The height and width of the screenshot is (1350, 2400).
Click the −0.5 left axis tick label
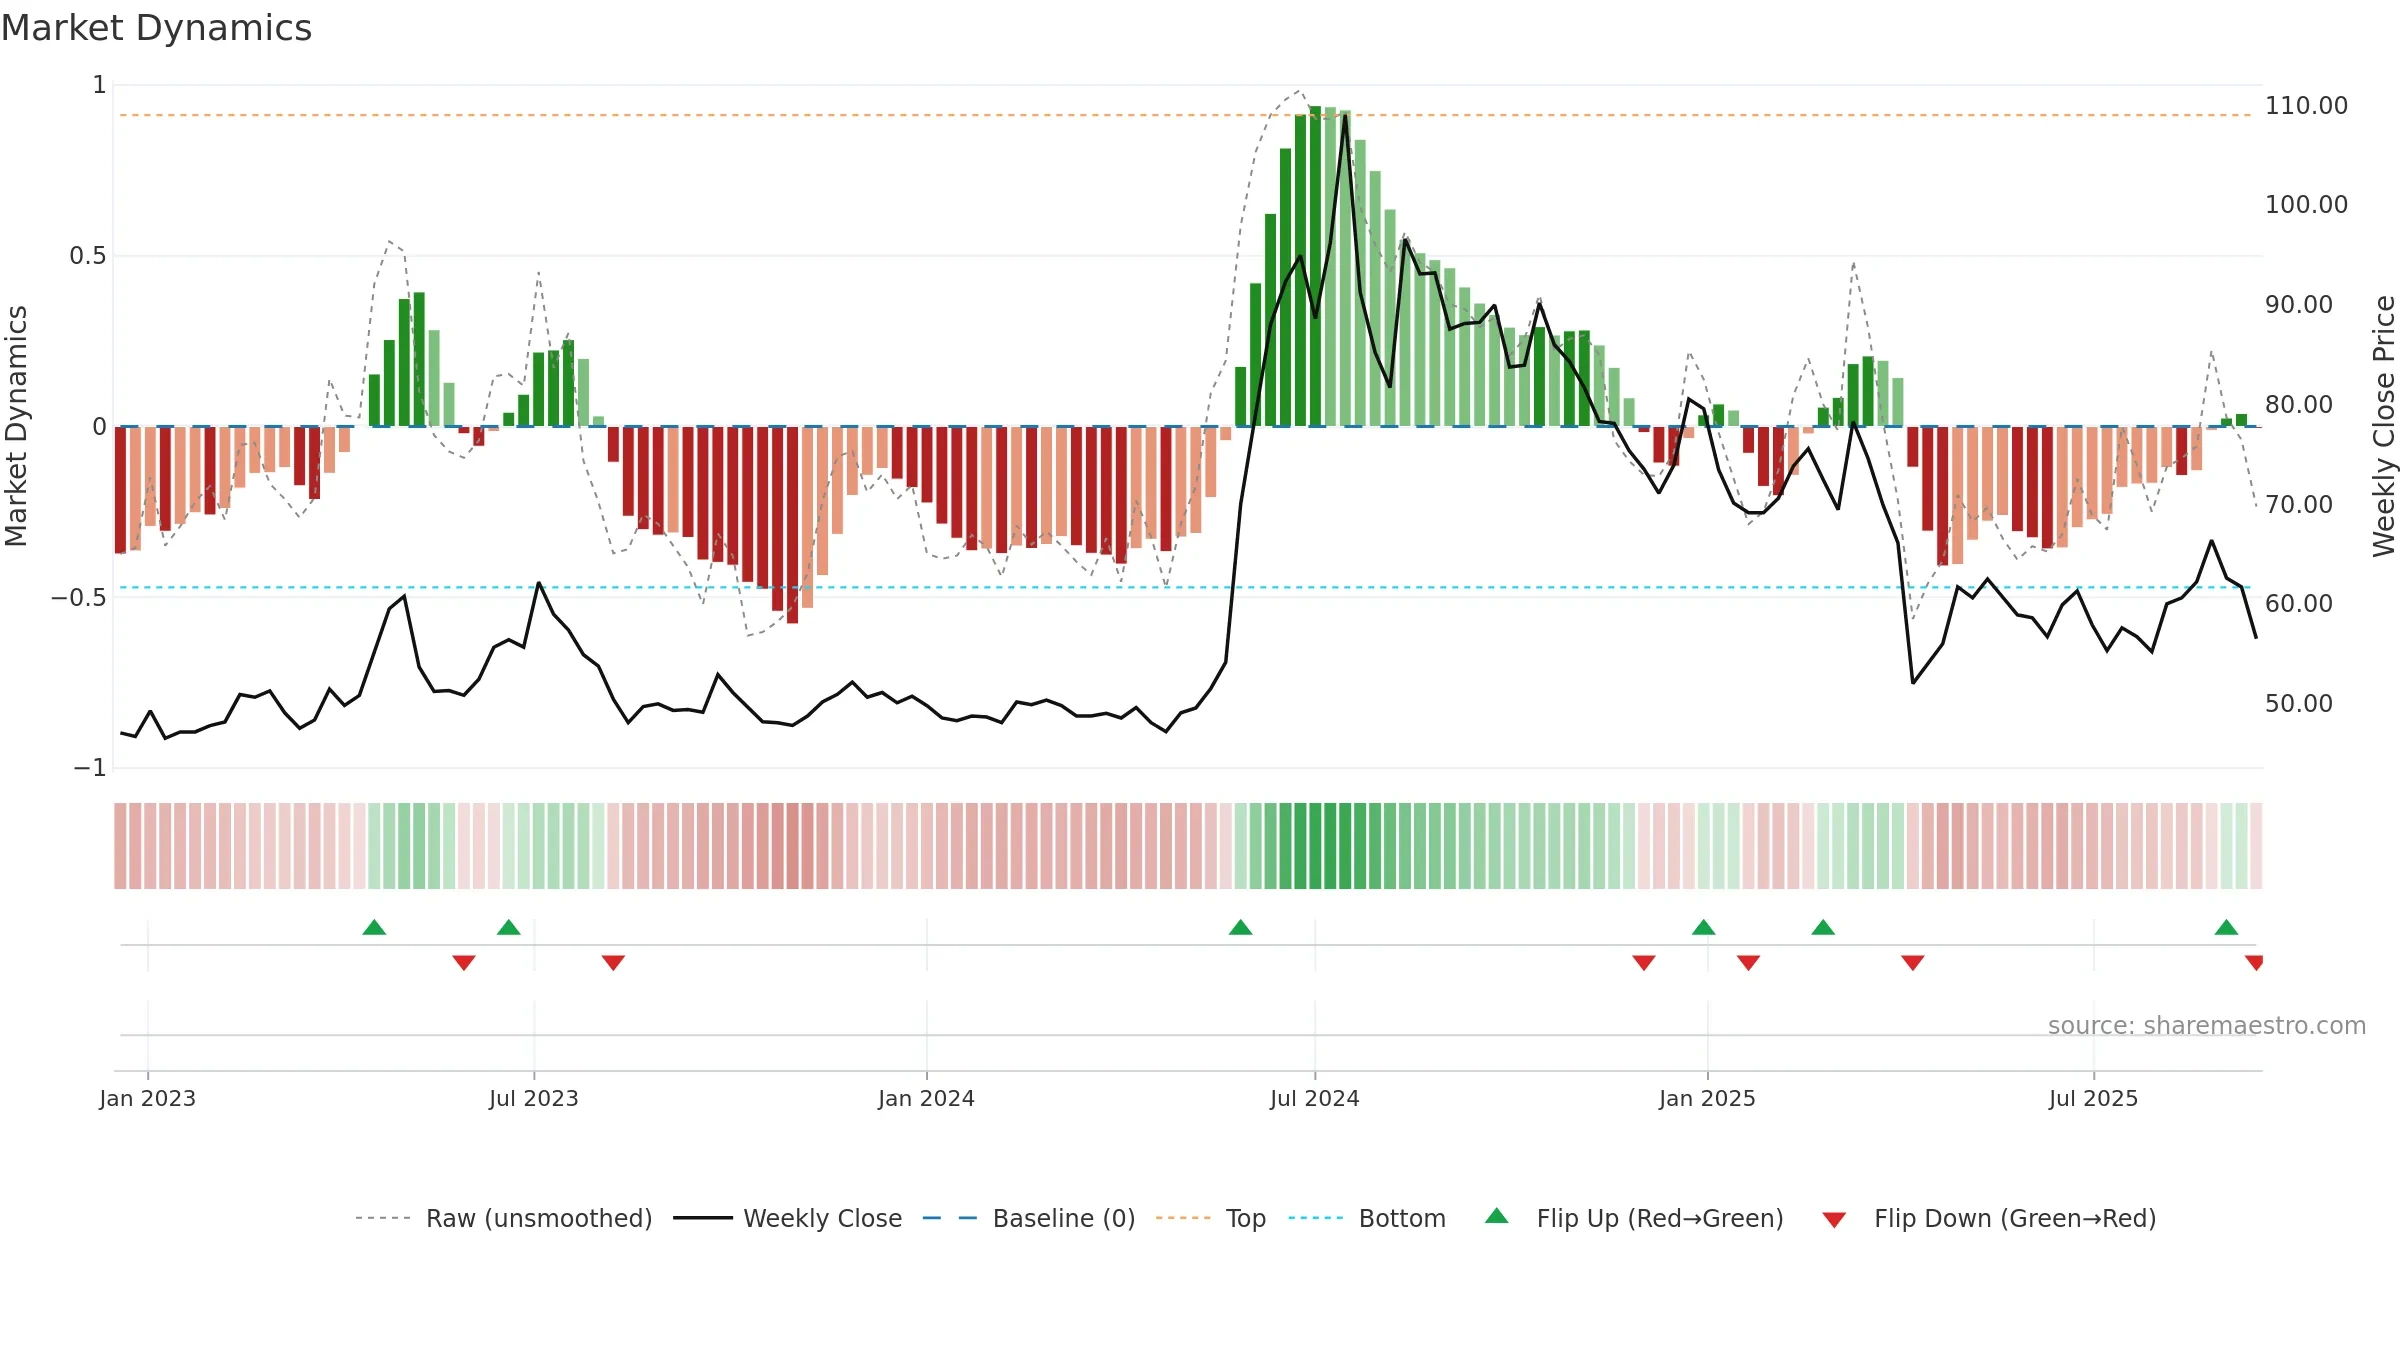[79, 597]
